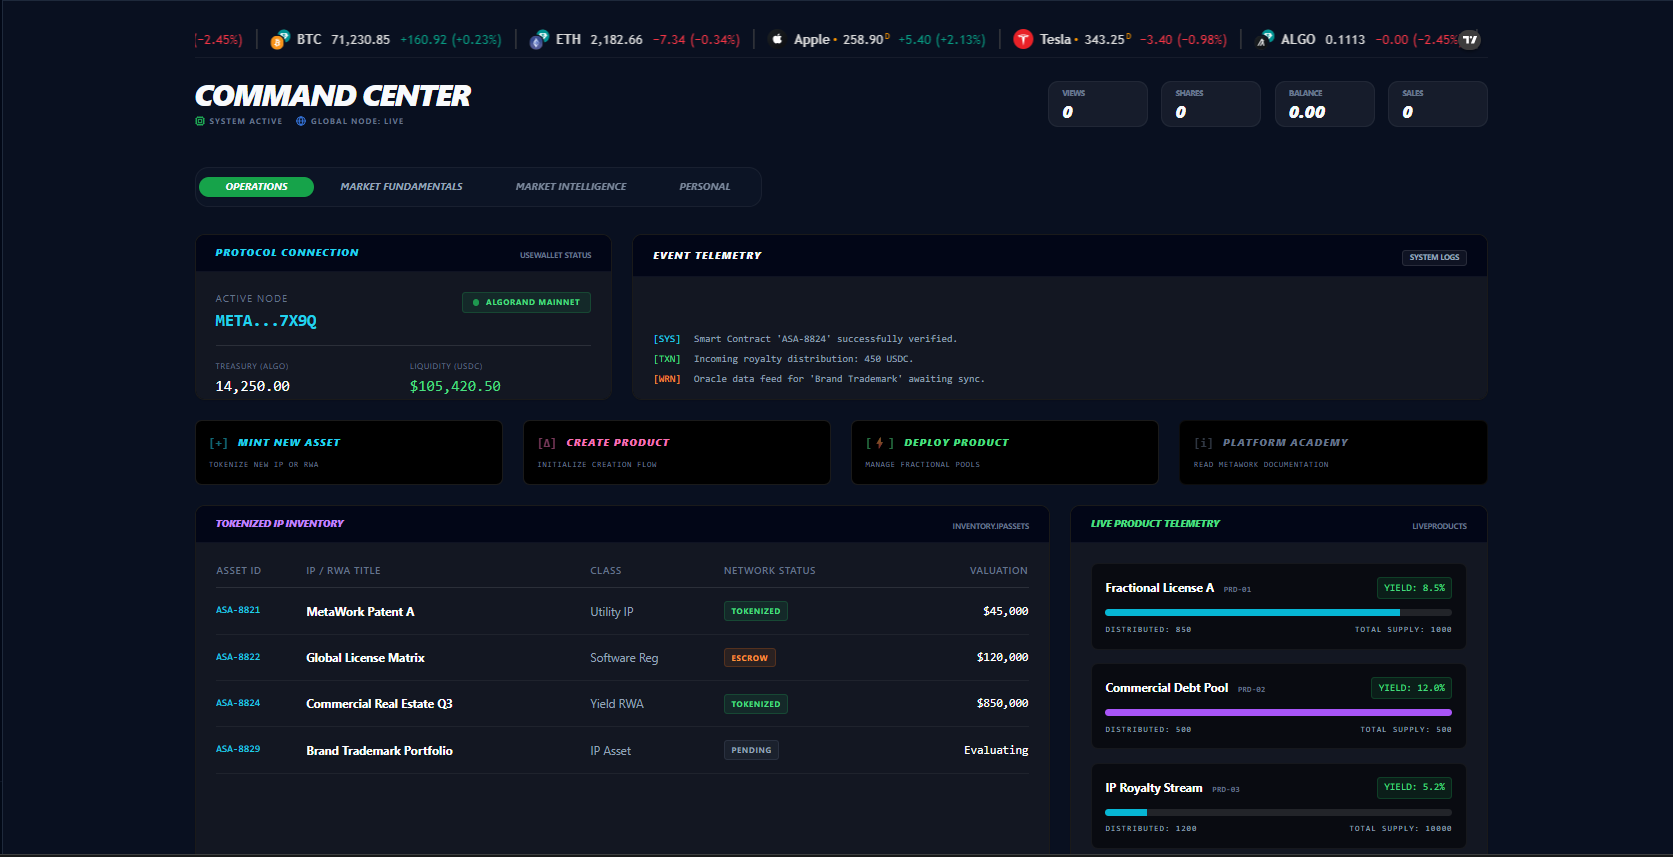Click the [TXN] royalty distribution log line
The image size is (1673, 857).
coord(783,359)
